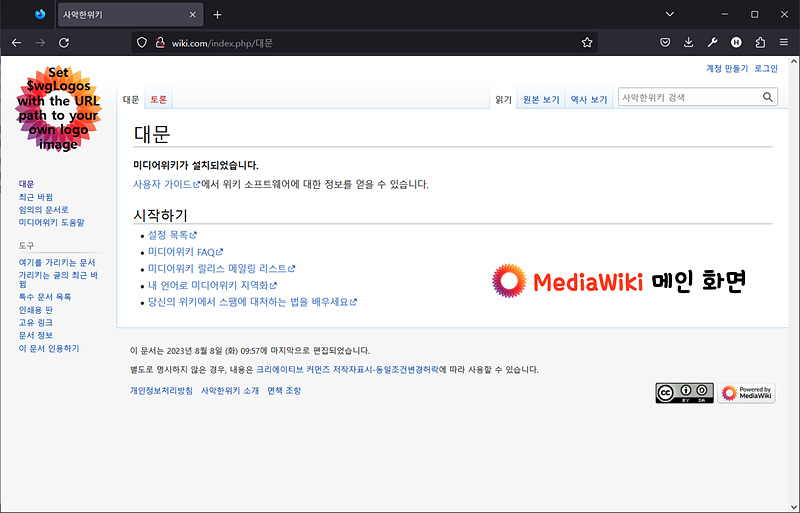Click the 시작하기 section heading
The height and width of the screenshot is (513, 800).
point(161,215)
